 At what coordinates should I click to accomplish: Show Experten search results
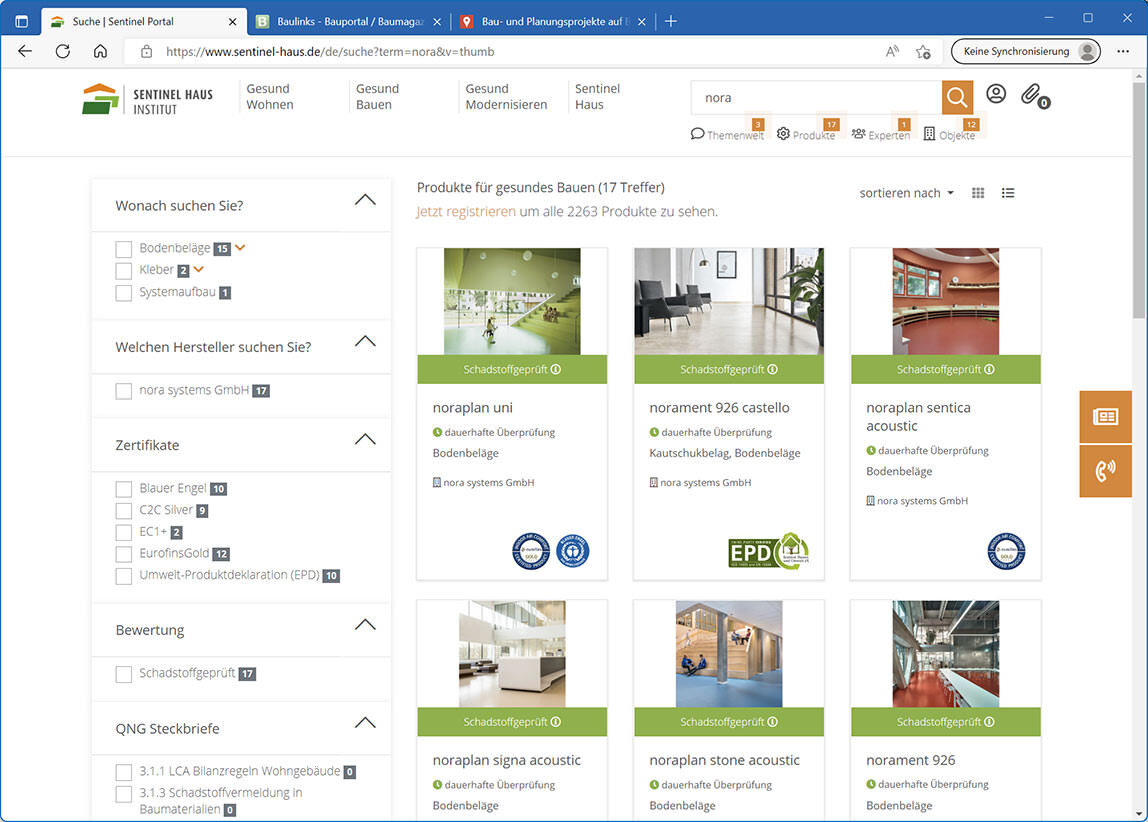pyautogui.click(x=881, y=135)
